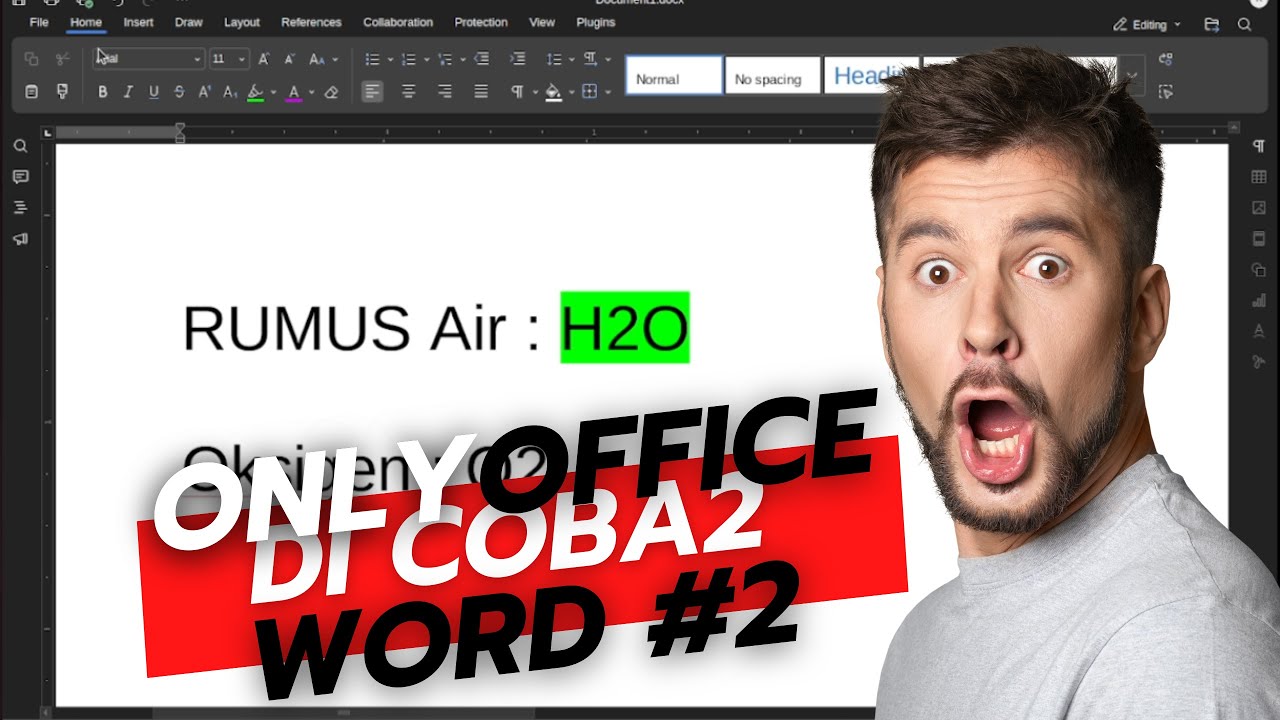Apply the green highlight color
The image size is (1280, 720).
point(255,92)
